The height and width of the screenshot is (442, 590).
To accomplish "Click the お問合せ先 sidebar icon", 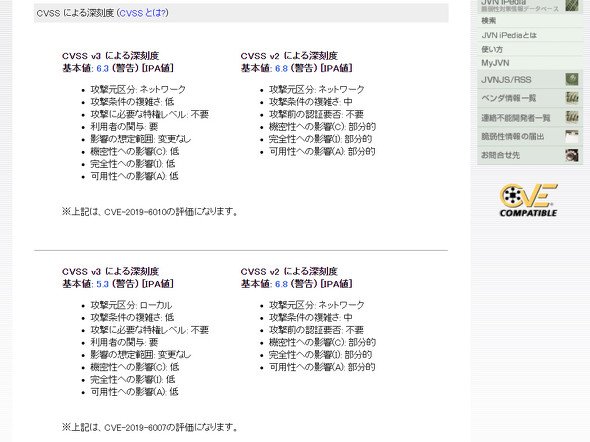I will [x=572, y=155].
